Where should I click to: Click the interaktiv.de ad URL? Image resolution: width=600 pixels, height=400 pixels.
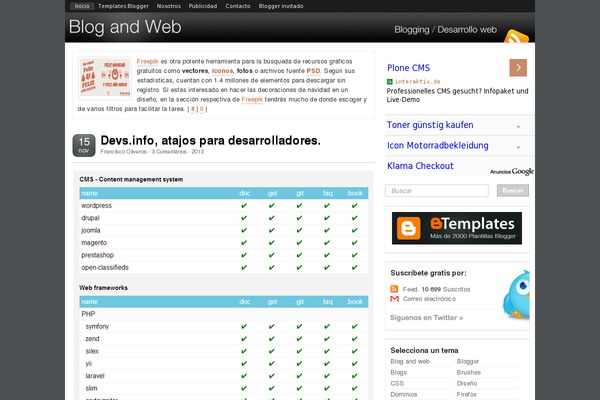tap(417, 82)
